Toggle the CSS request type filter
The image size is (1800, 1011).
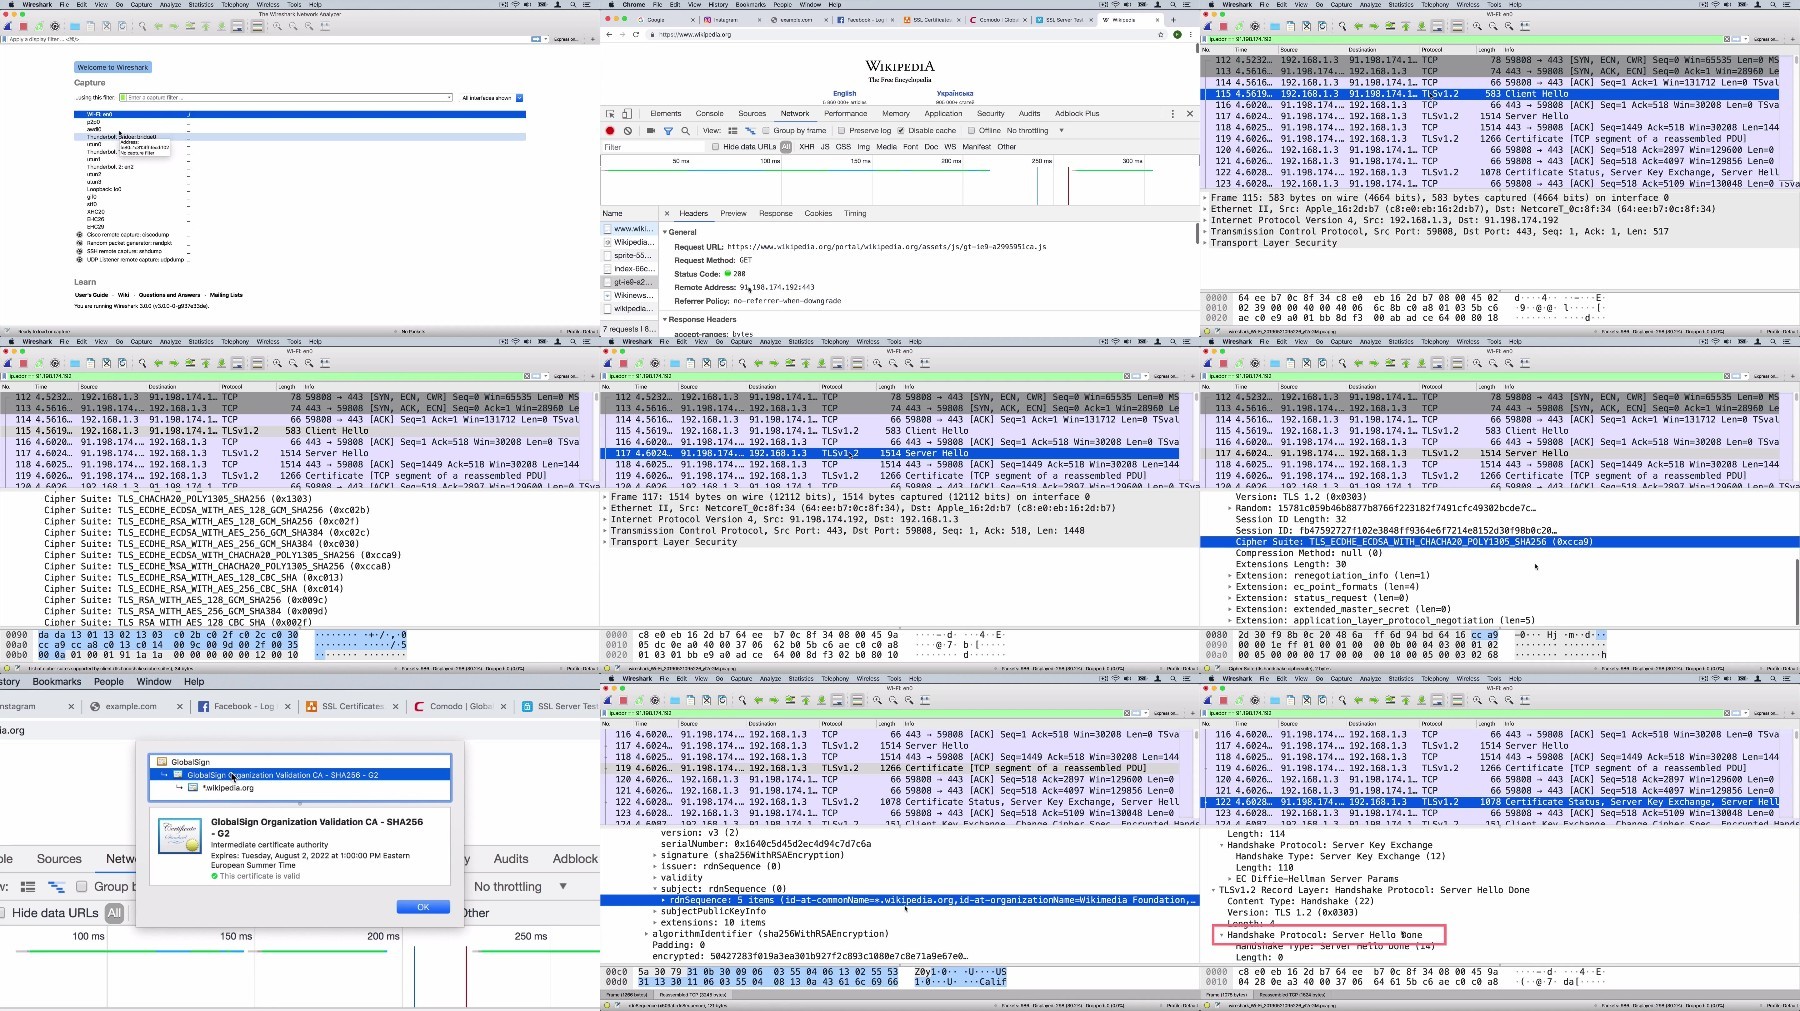tap(843, 147)
